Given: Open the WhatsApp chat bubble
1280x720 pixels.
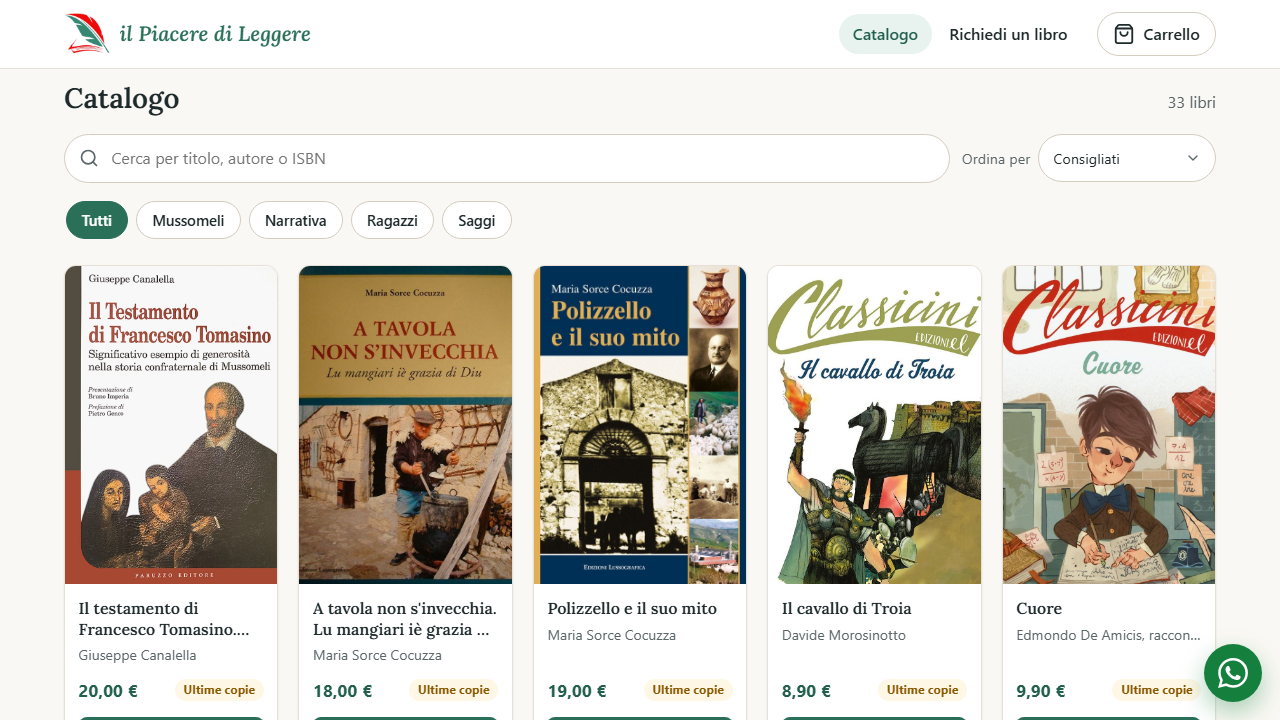Looking at the screenshot, I should pyautogui.click(x=1233, y=673).
